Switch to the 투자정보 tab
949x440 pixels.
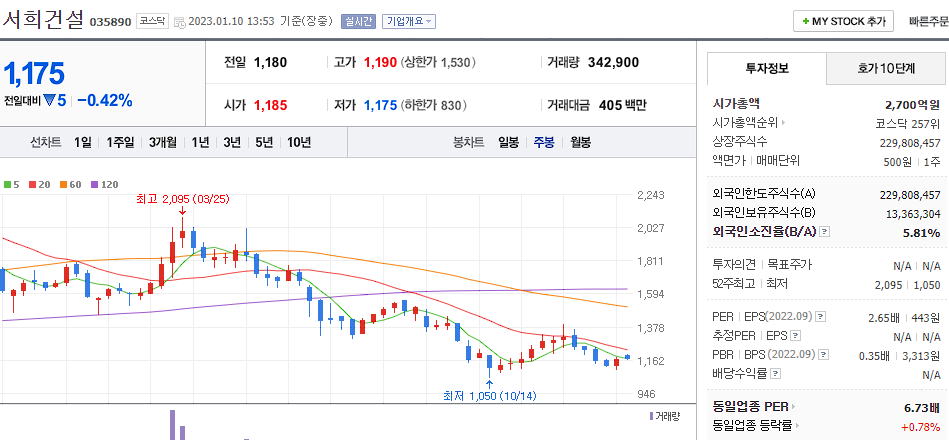[x=766, y=68]
